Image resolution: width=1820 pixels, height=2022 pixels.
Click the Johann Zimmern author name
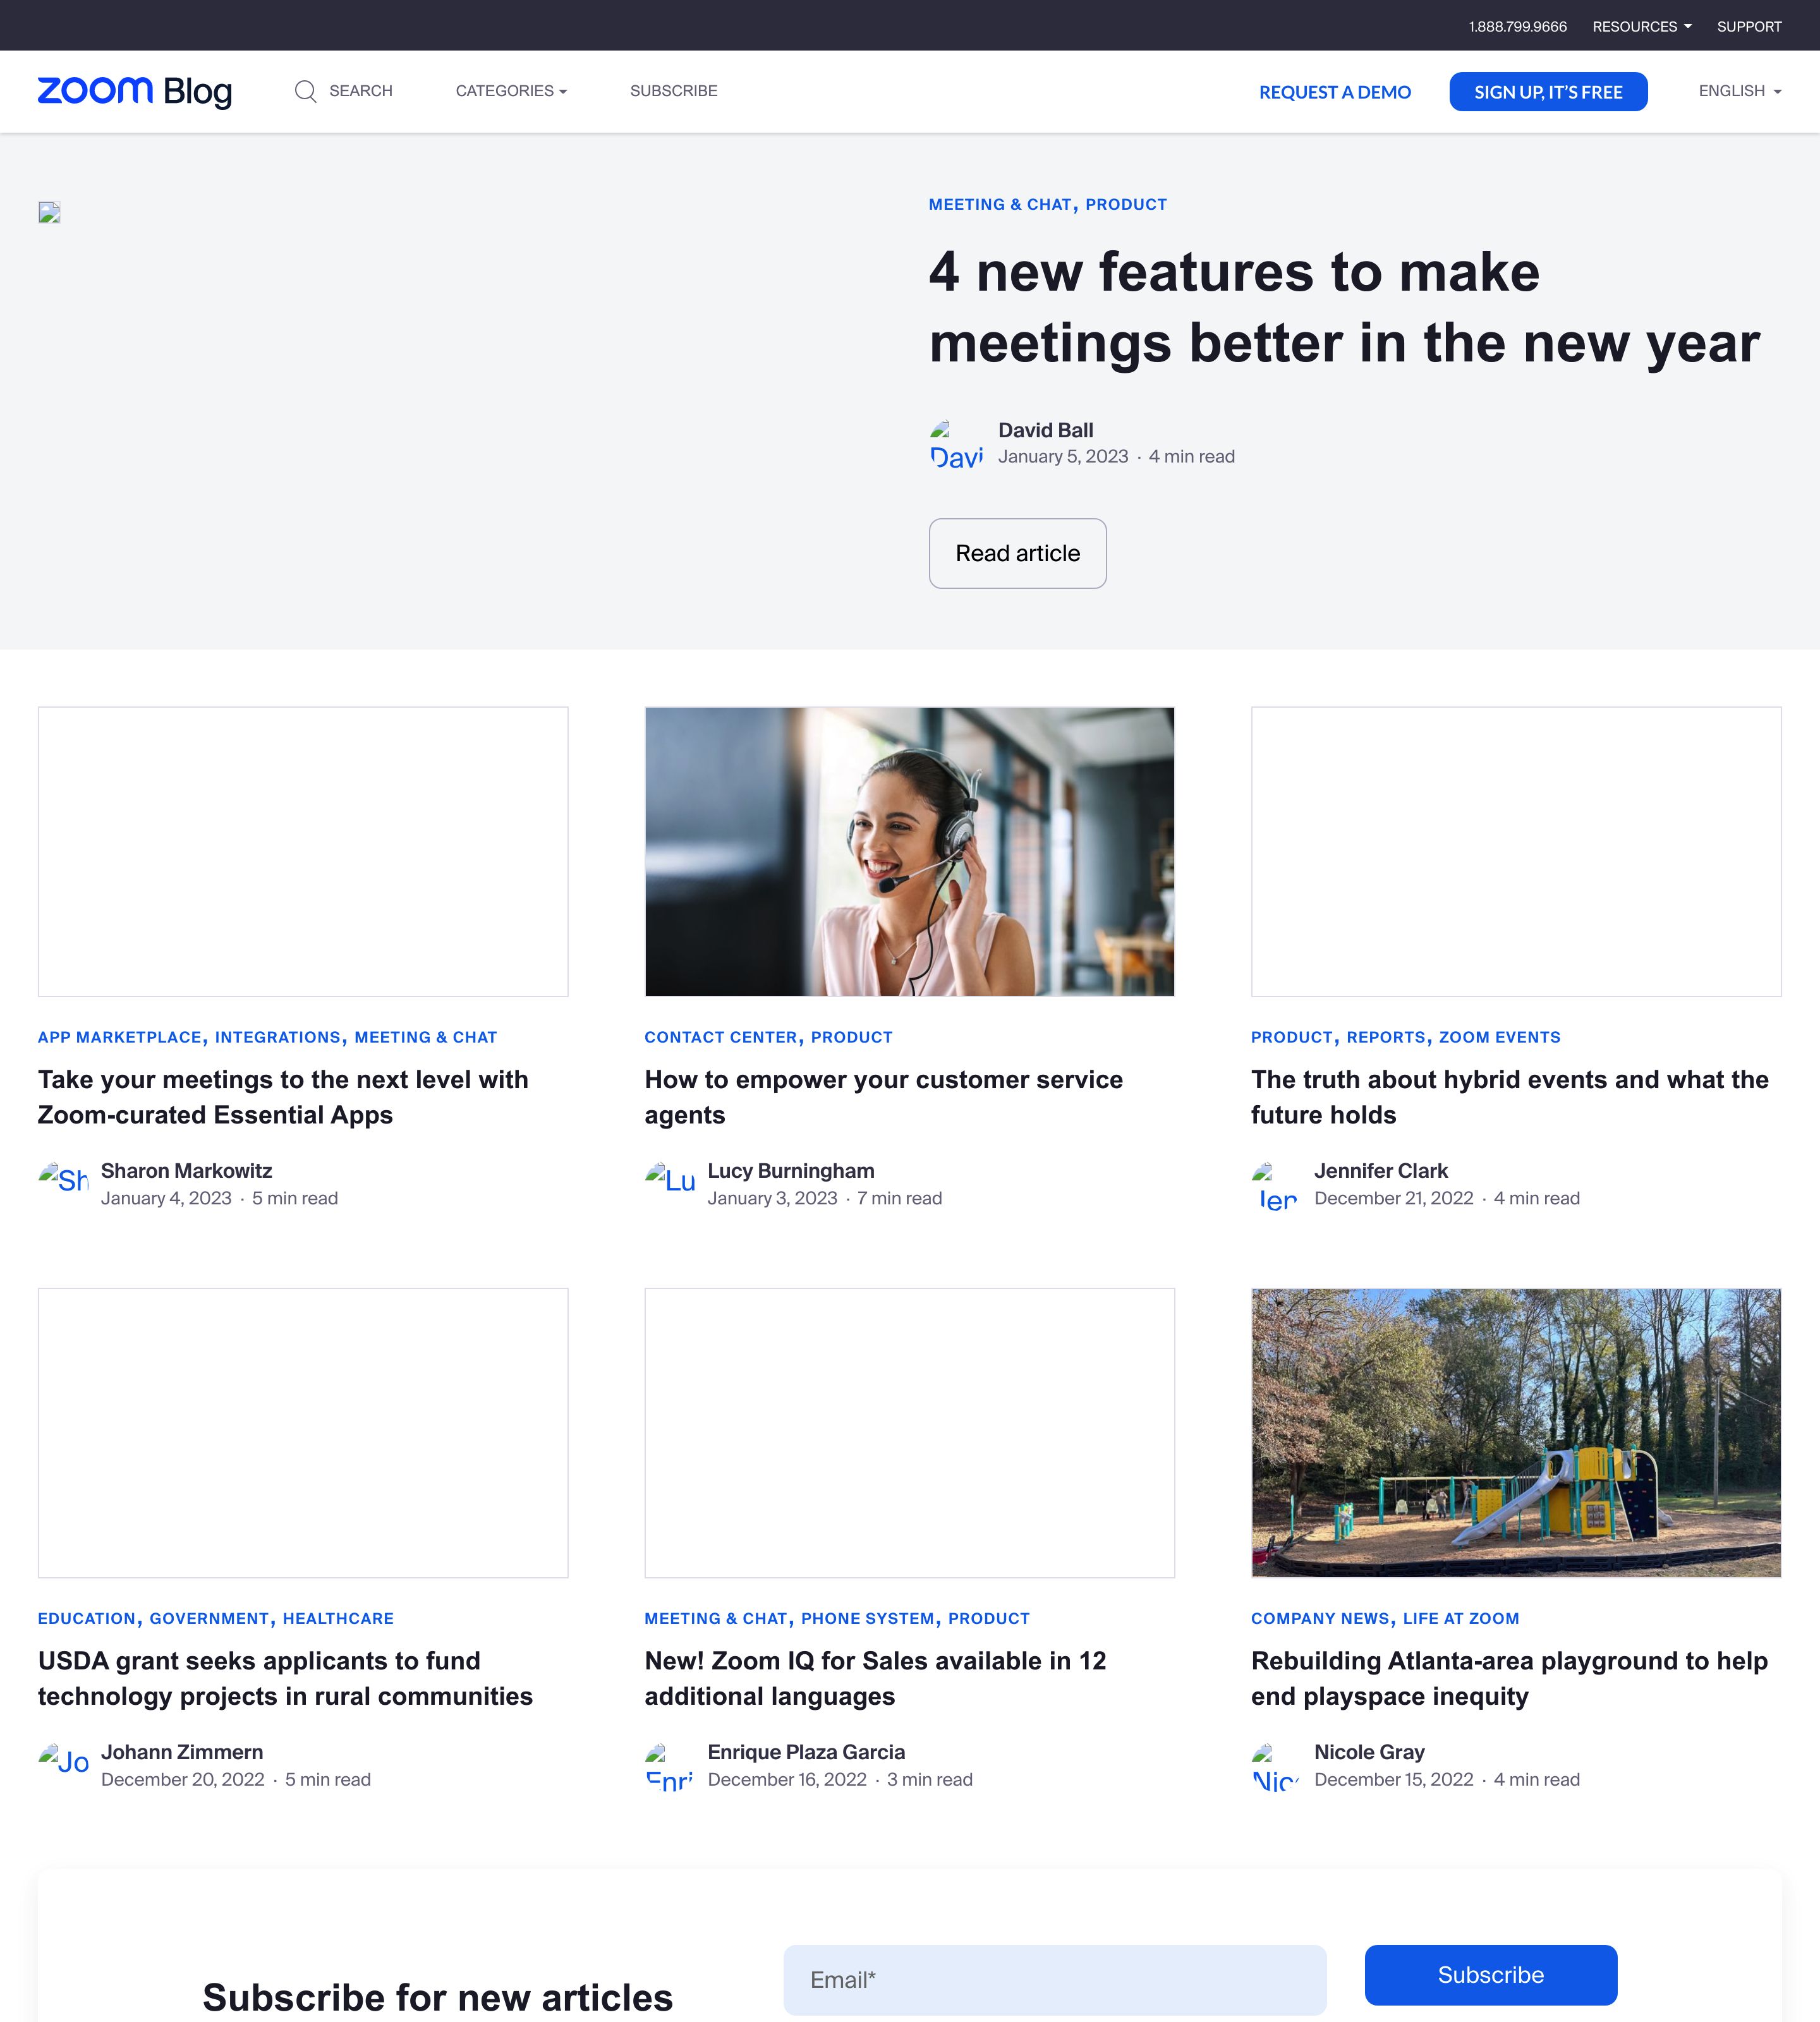pyautogui.click(x=182, y=1752)
